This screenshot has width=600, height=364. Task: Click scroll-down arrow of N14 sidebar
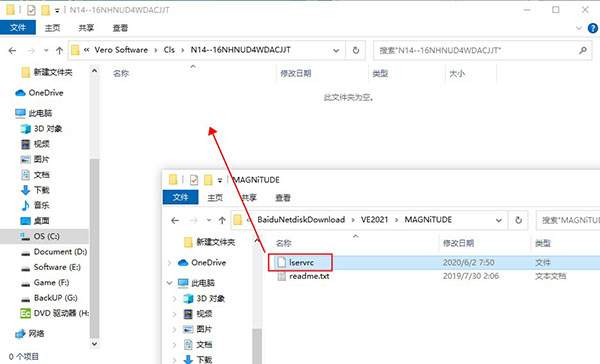coord(95,344)
